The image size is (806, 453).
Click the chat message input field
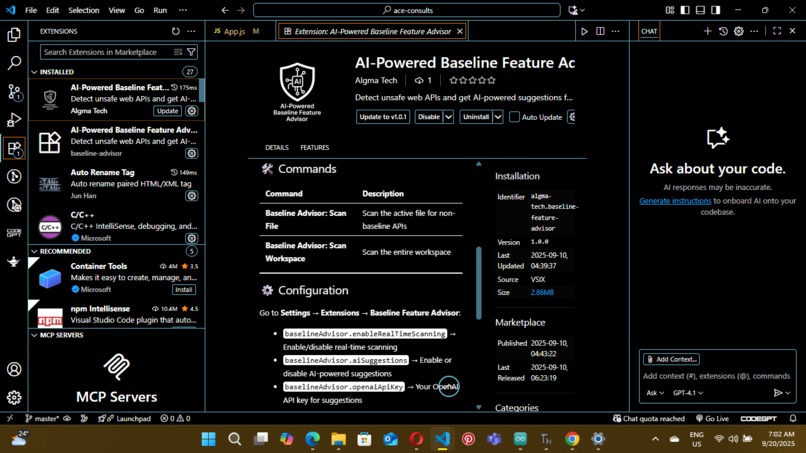point(718,376)
